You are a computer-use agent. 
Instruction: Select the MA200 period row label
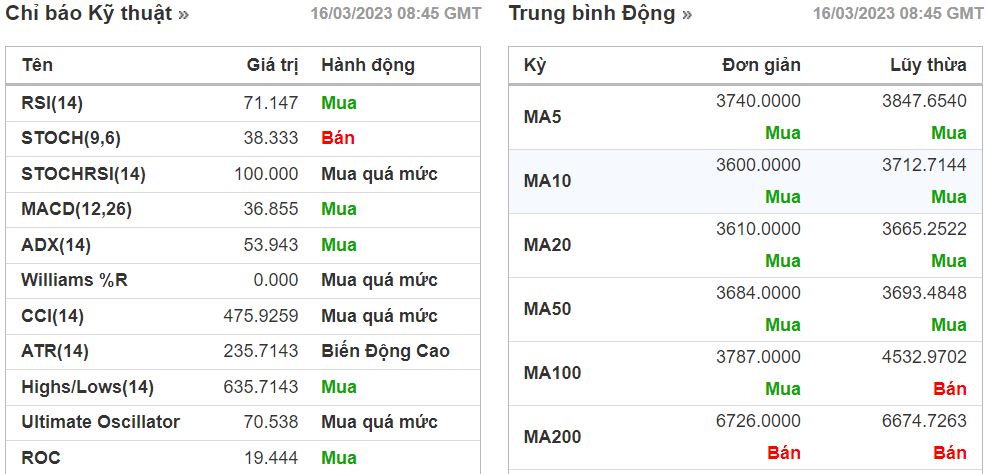click(552, 437)
